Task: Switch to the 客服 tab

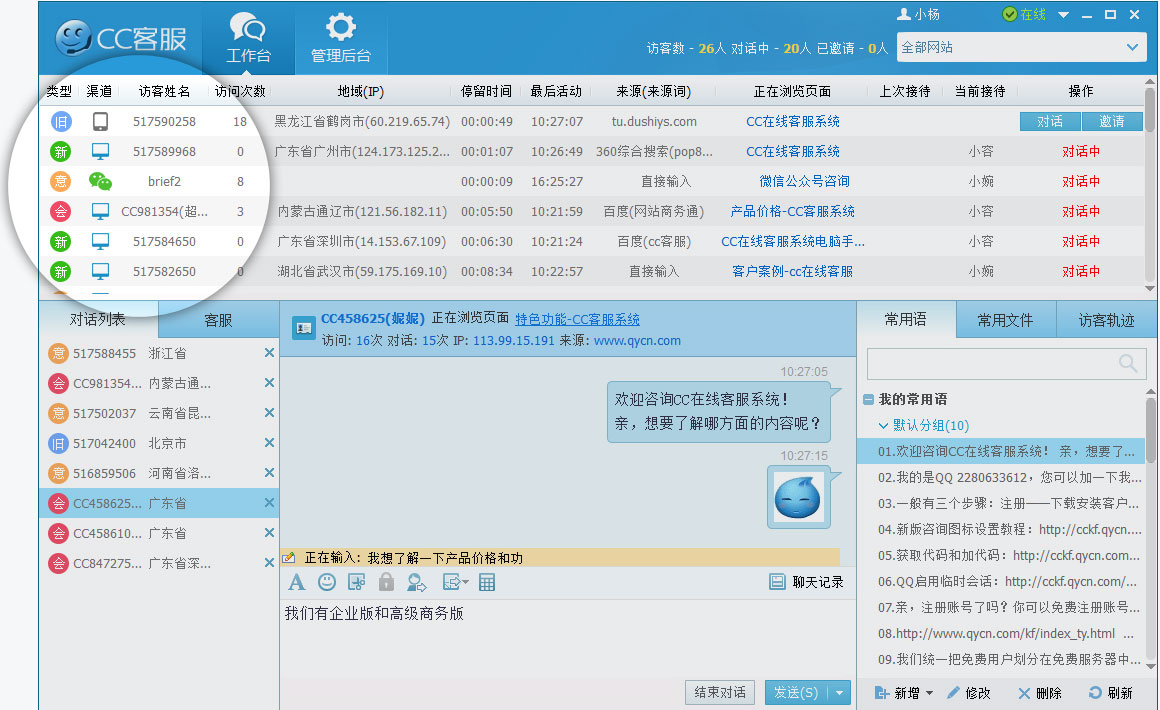Action: 218,320
